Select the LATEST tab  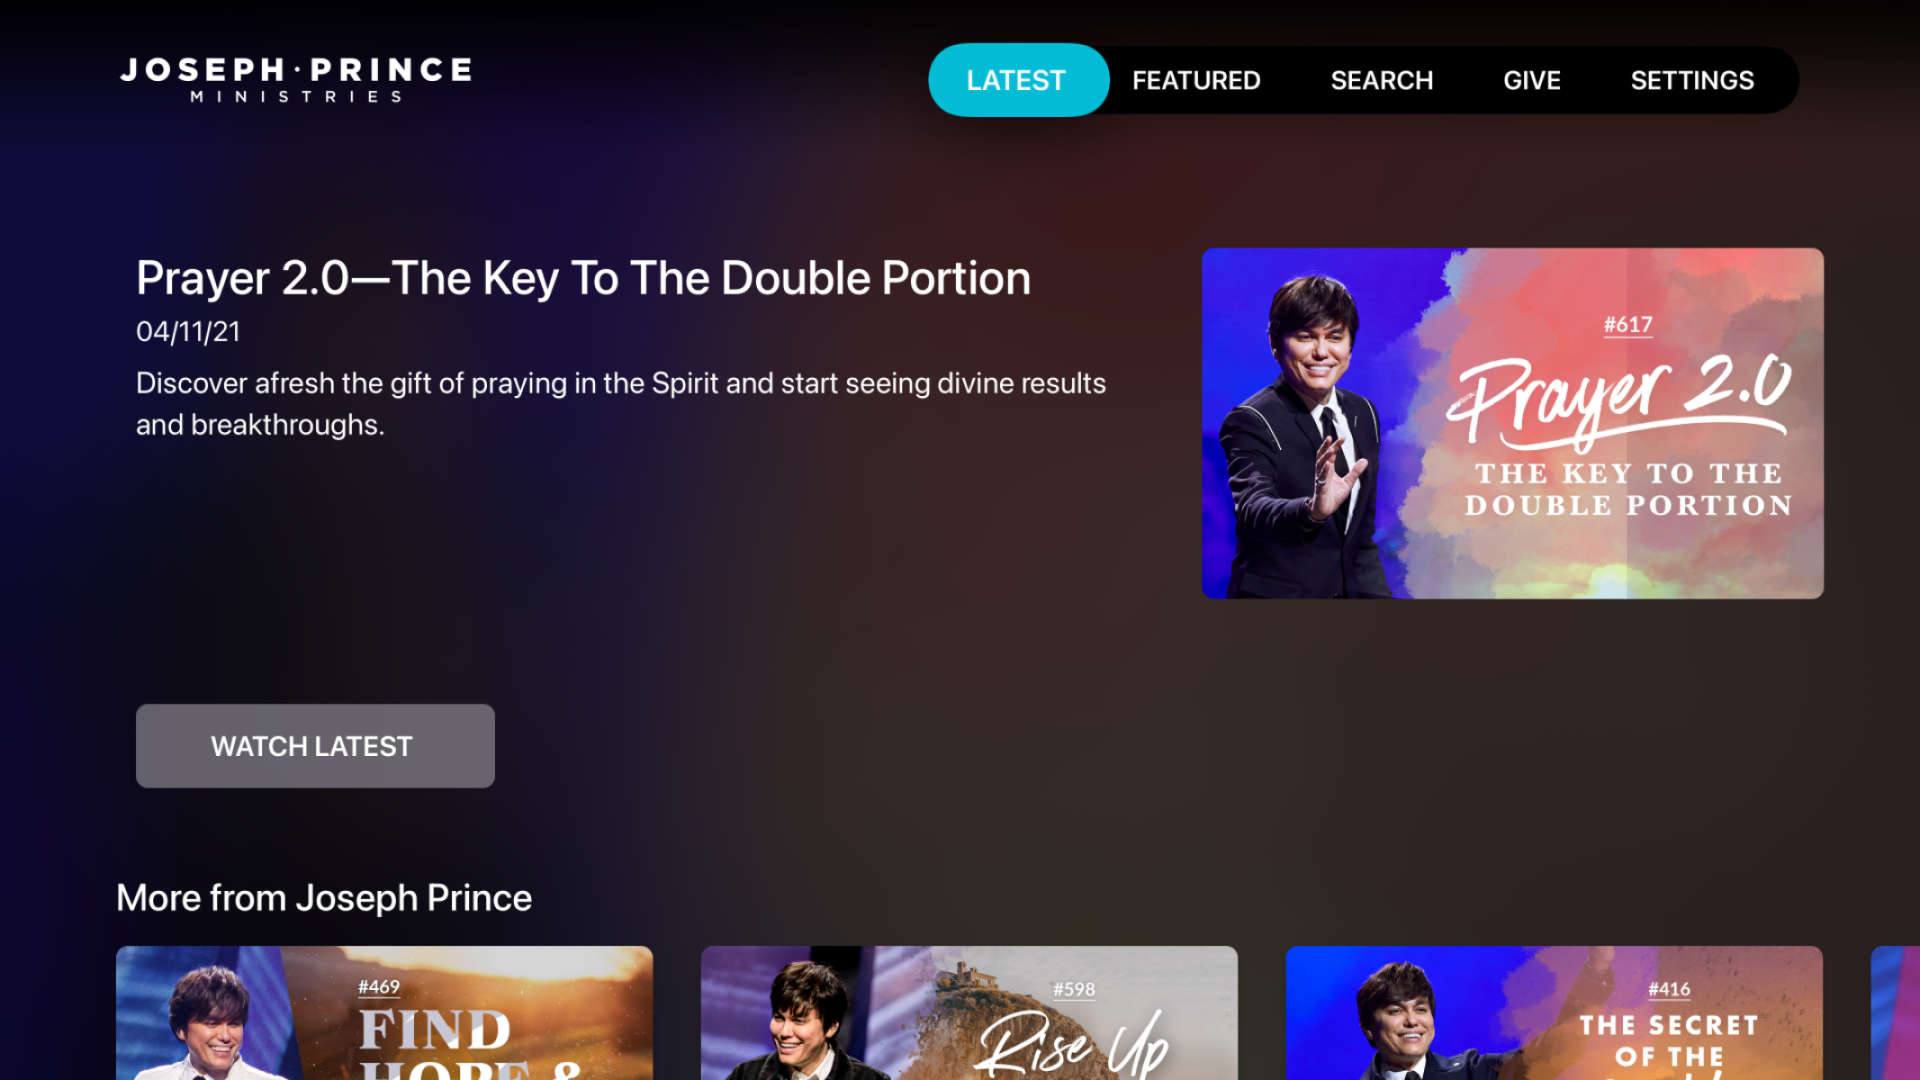1018,80
